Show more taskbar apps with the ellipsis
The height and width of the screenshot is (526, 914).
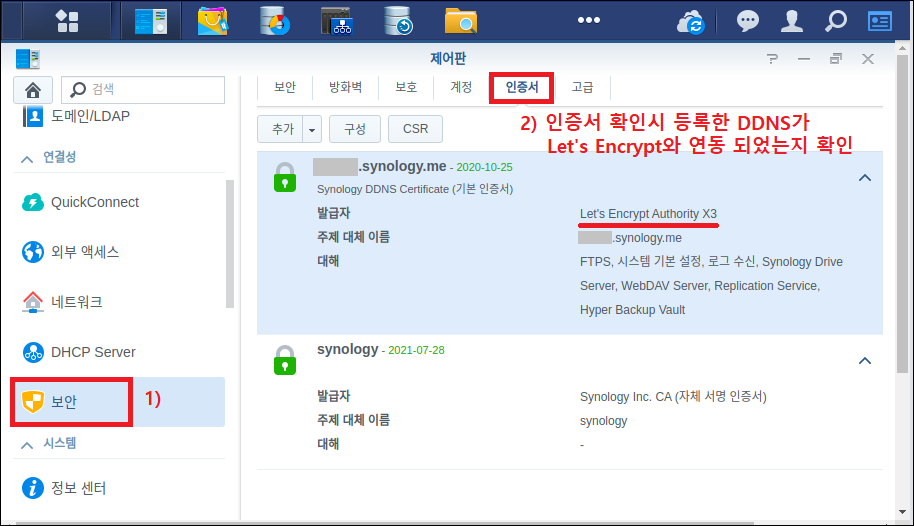tap(589, 20)
